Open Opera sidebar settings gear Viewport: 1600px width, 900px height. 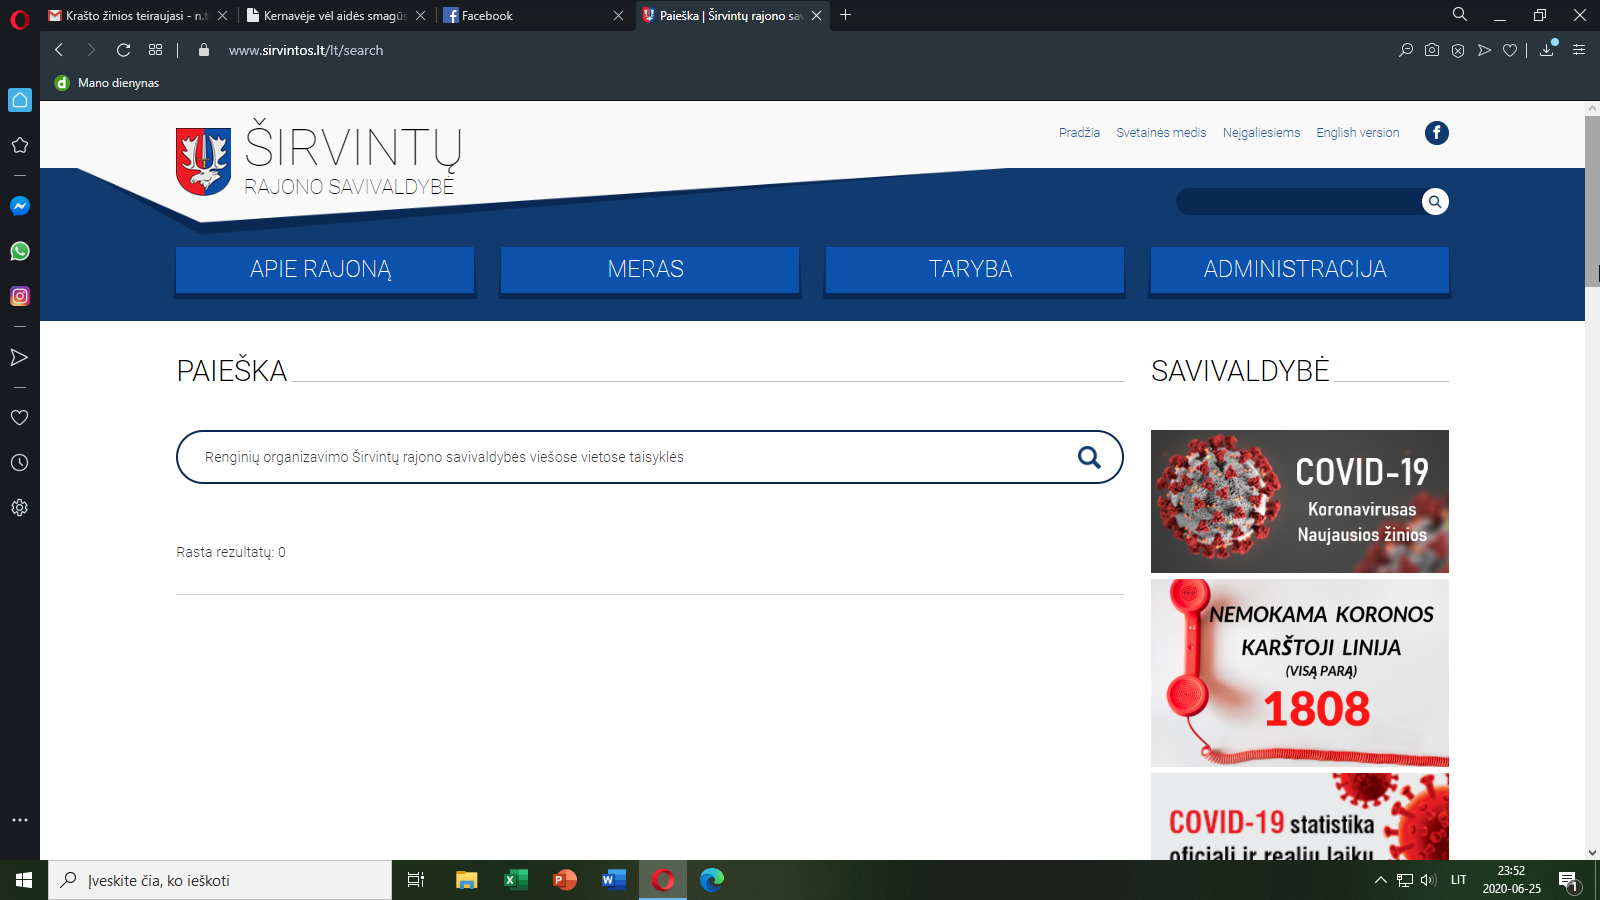20,508
